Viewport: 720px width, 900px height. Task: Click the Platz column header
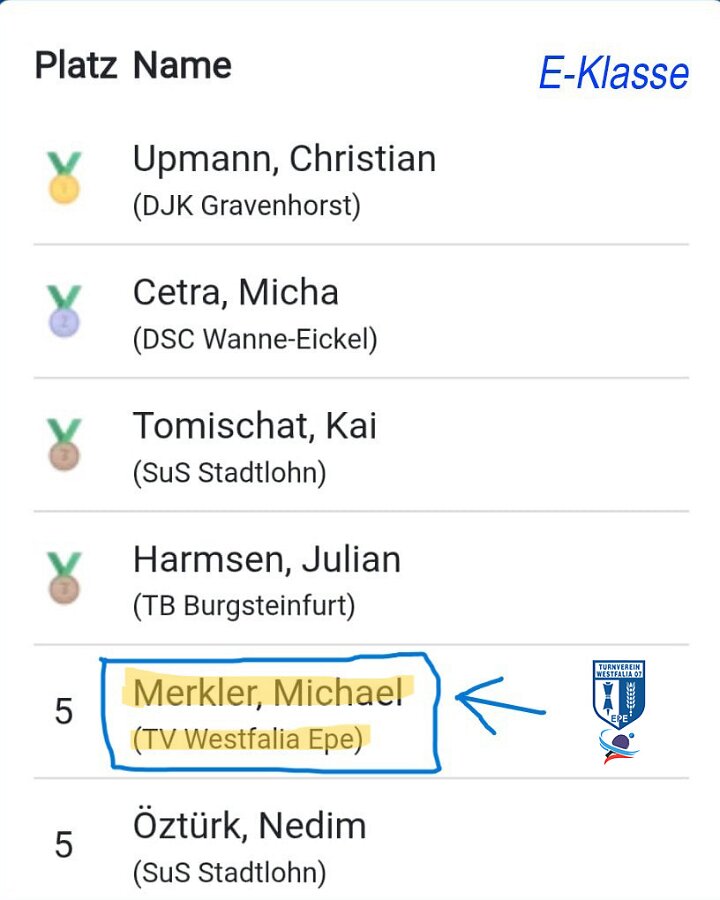click(76, 65)
